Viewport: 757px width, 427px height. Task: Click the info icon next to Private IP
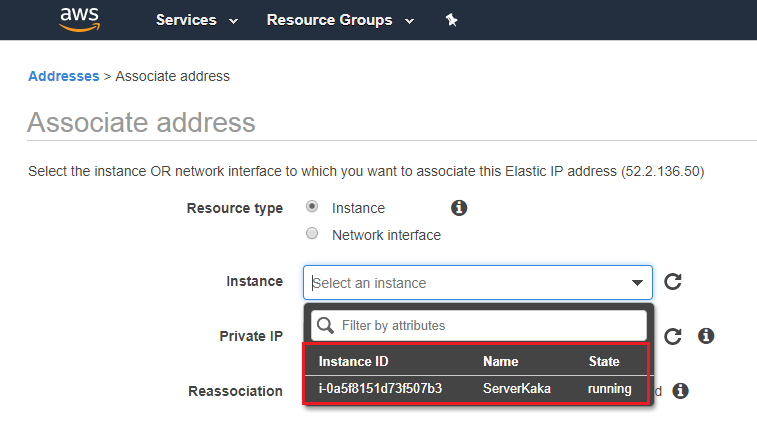705,336
